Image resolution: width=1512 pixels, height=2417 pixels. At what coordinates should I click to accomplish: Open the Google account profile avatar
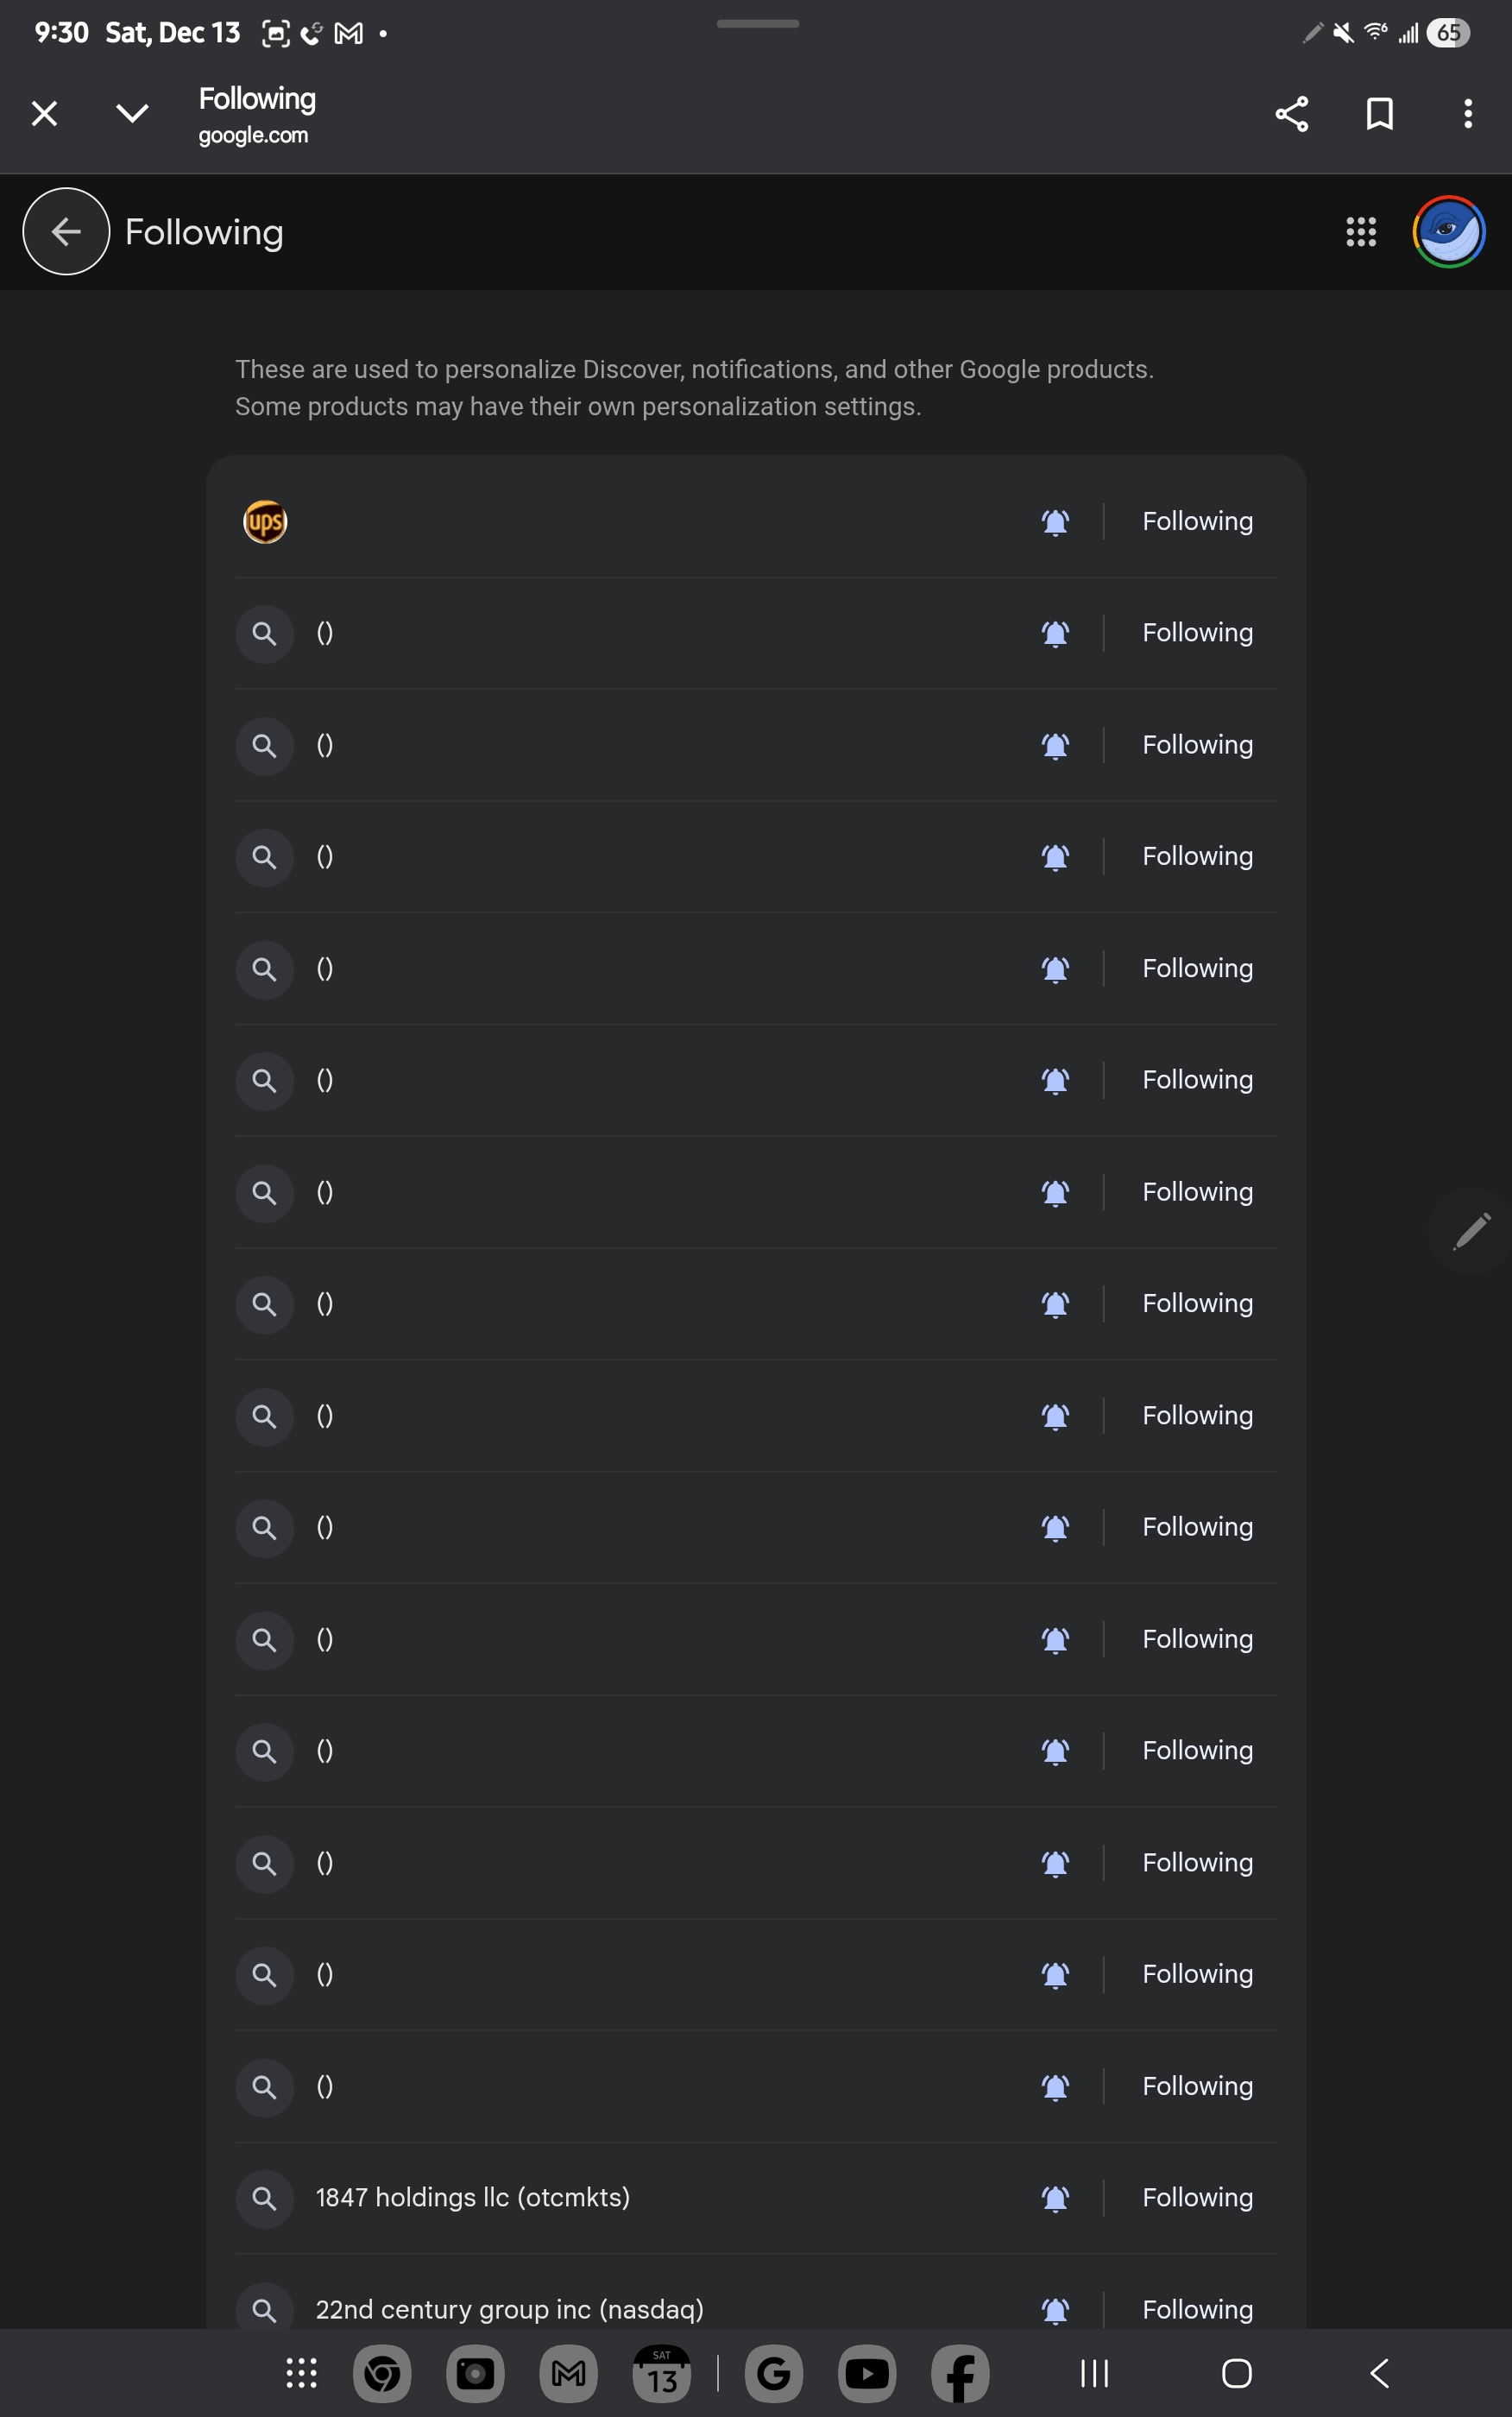coord(1447,232)
